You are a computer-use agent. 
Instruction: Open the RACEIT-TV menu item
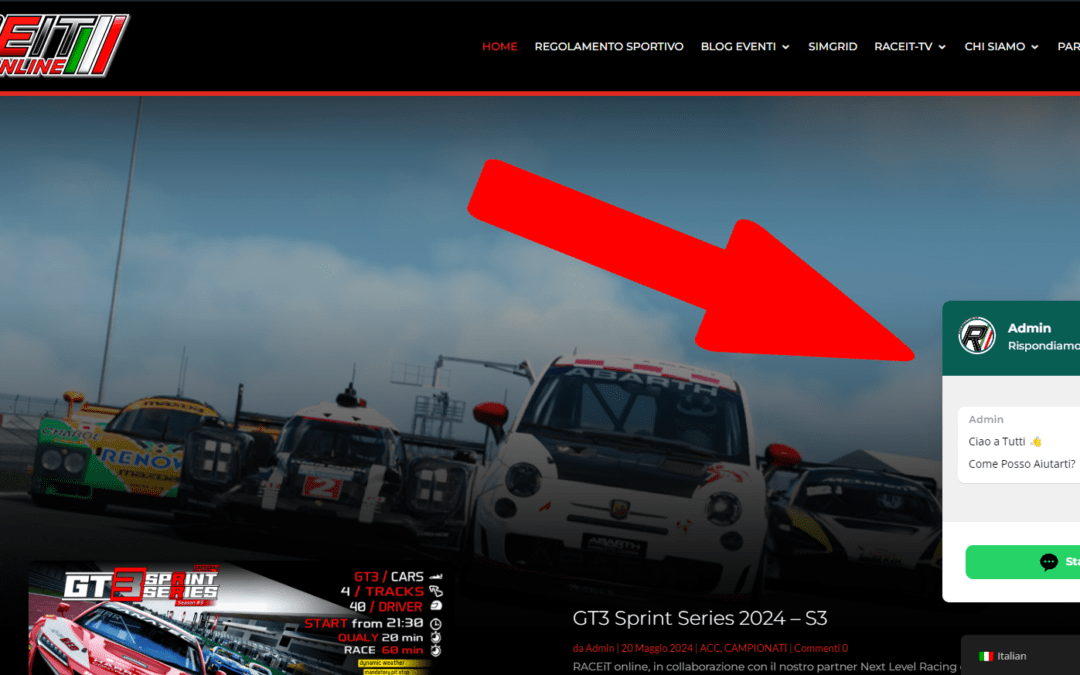903,46
